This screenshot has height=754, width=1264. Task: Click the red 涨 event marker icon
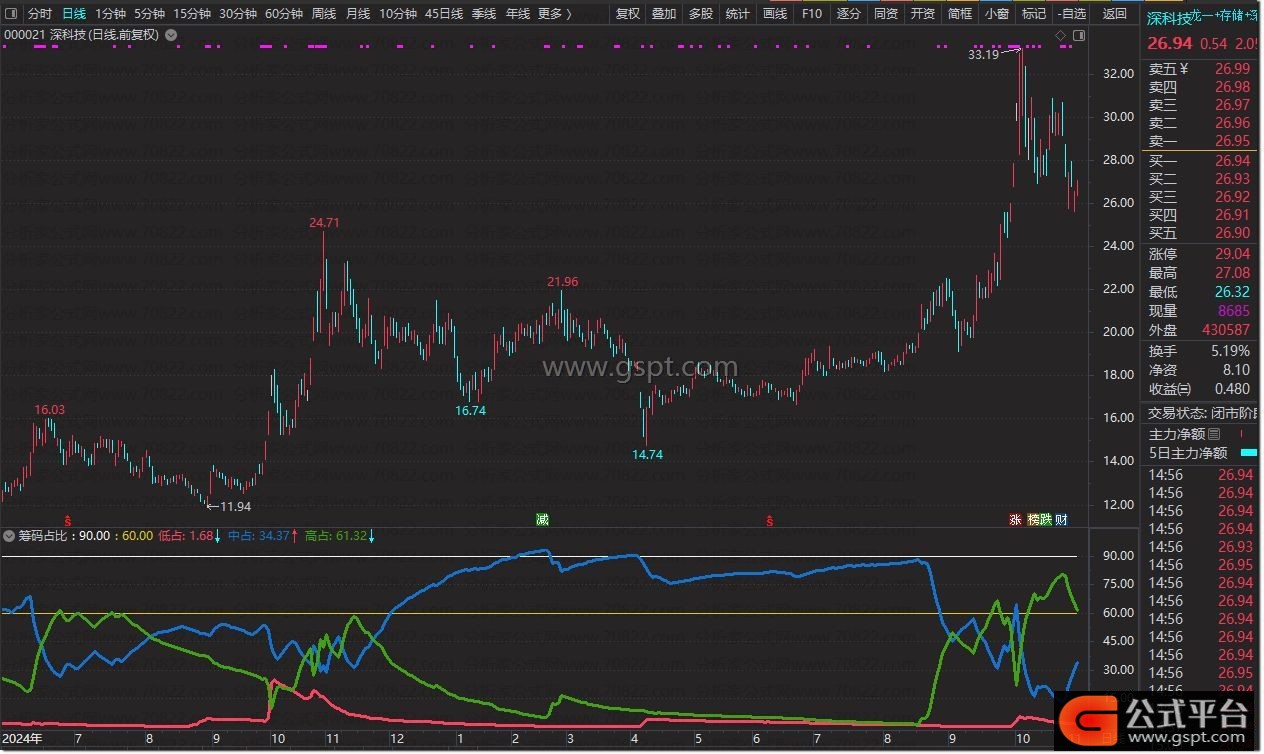click(x=1015, y=519)
